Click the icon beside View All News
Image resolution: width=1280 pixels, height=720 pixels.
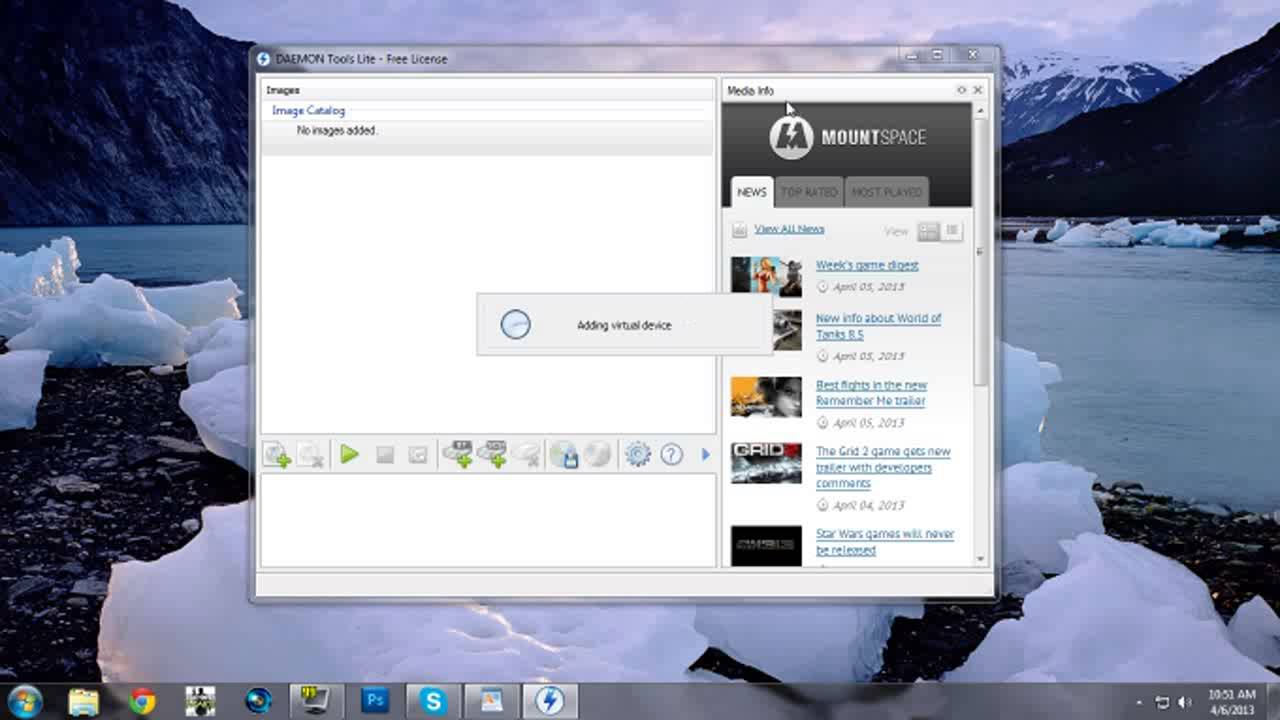tap(739, 230)
